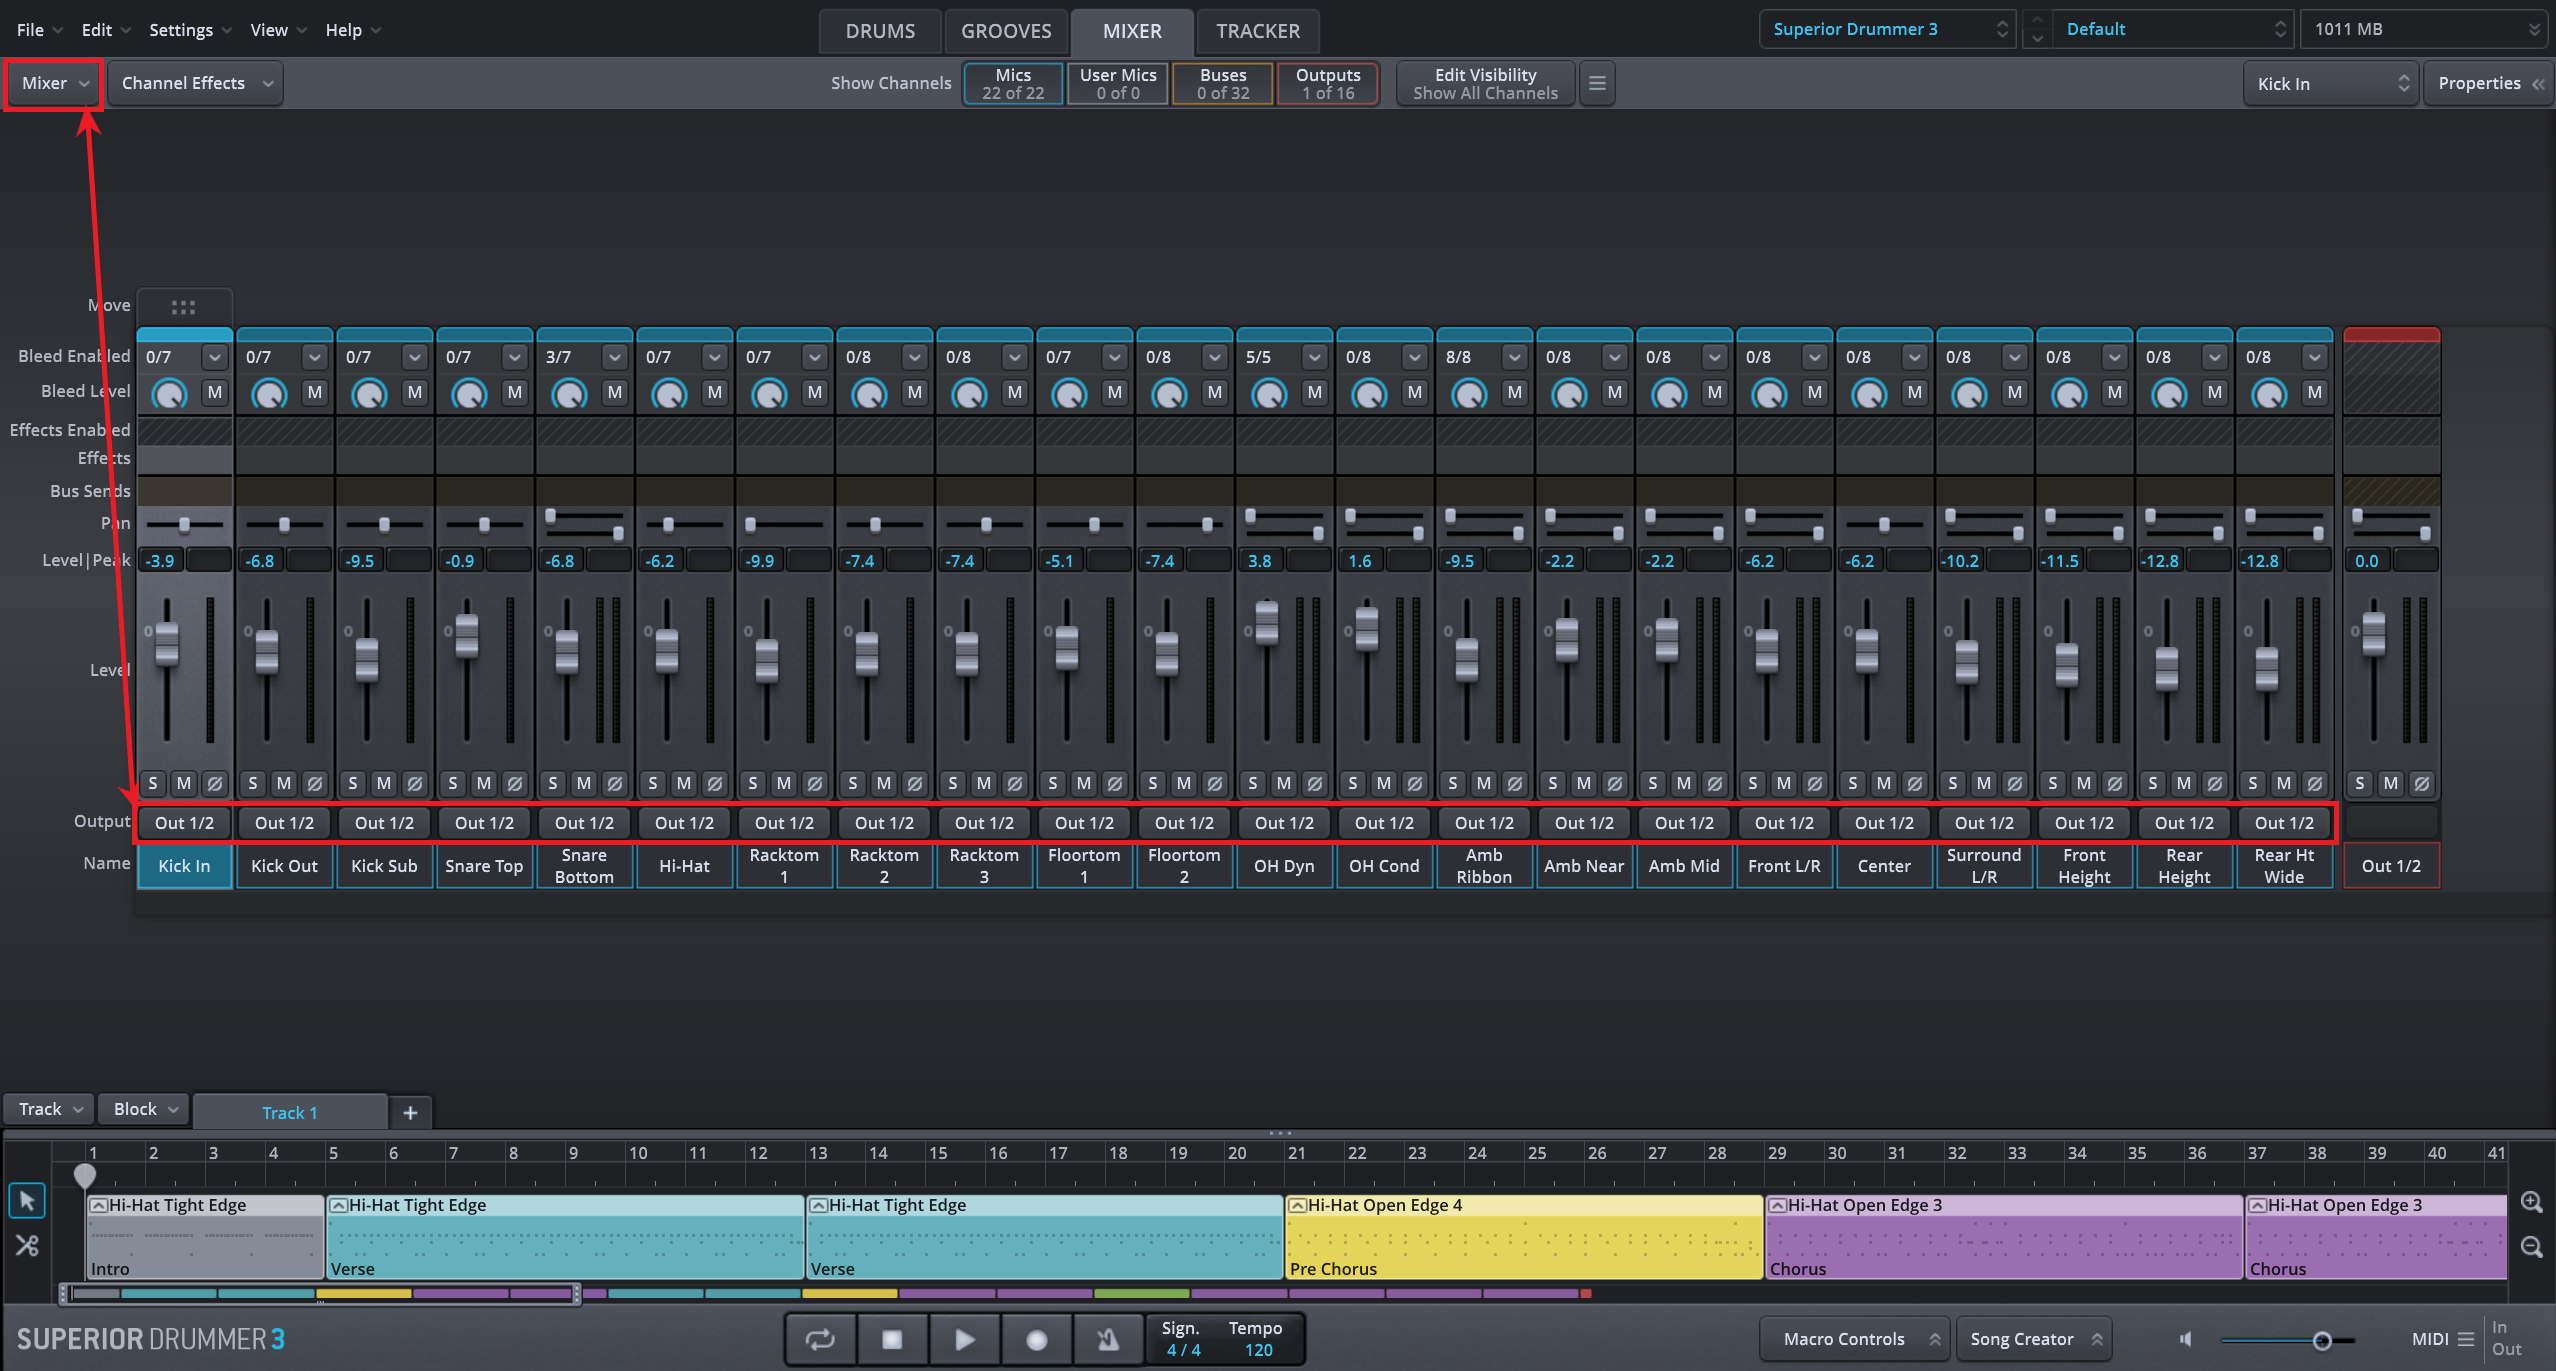Select the scissors cut tool
This screenshot has width=2556, height=1371.
click(x=27, y=1245)
